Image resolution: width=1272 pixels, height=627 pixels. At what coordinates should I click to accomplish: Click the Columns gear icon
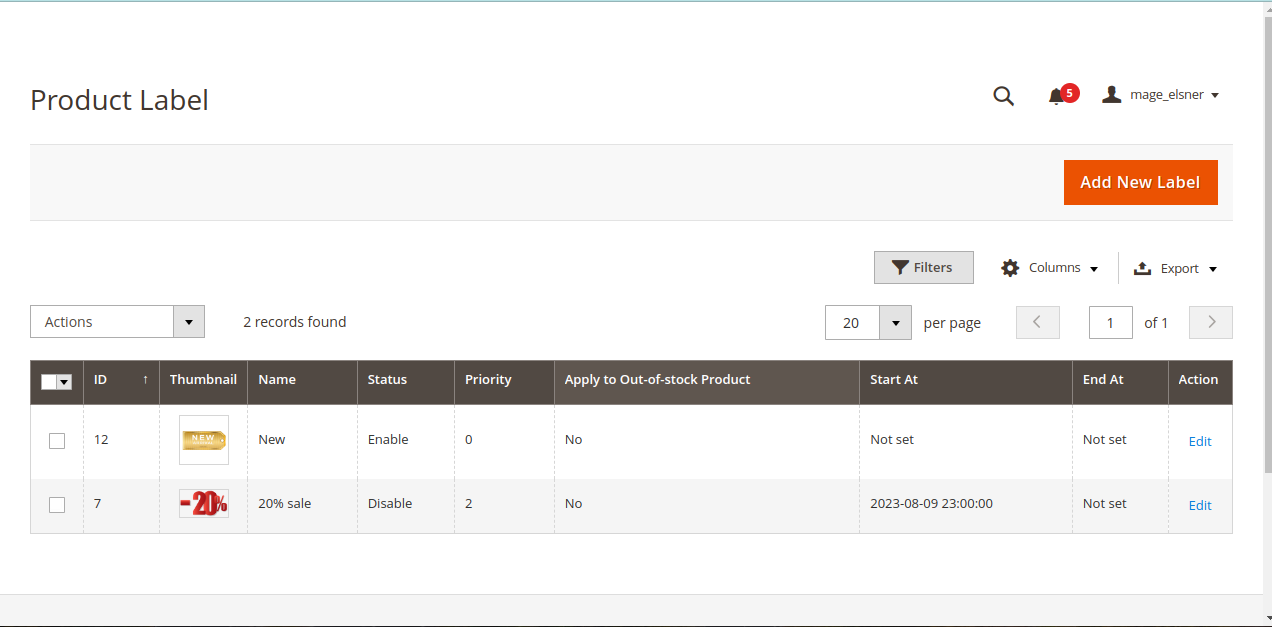click(1010, 268)
